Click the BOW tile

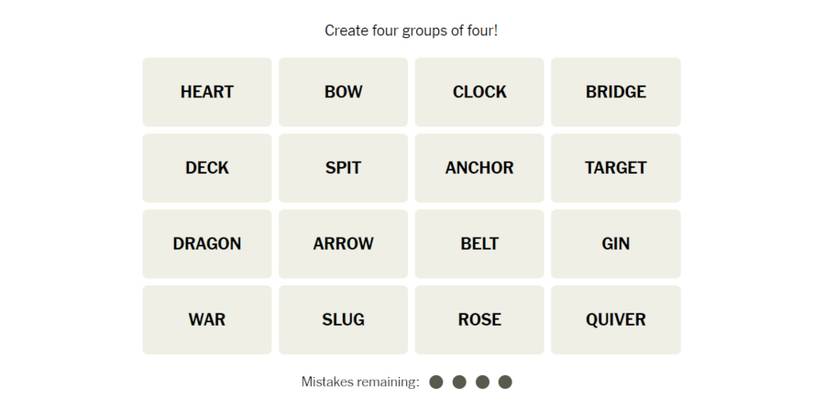click(x=343, y=92)
